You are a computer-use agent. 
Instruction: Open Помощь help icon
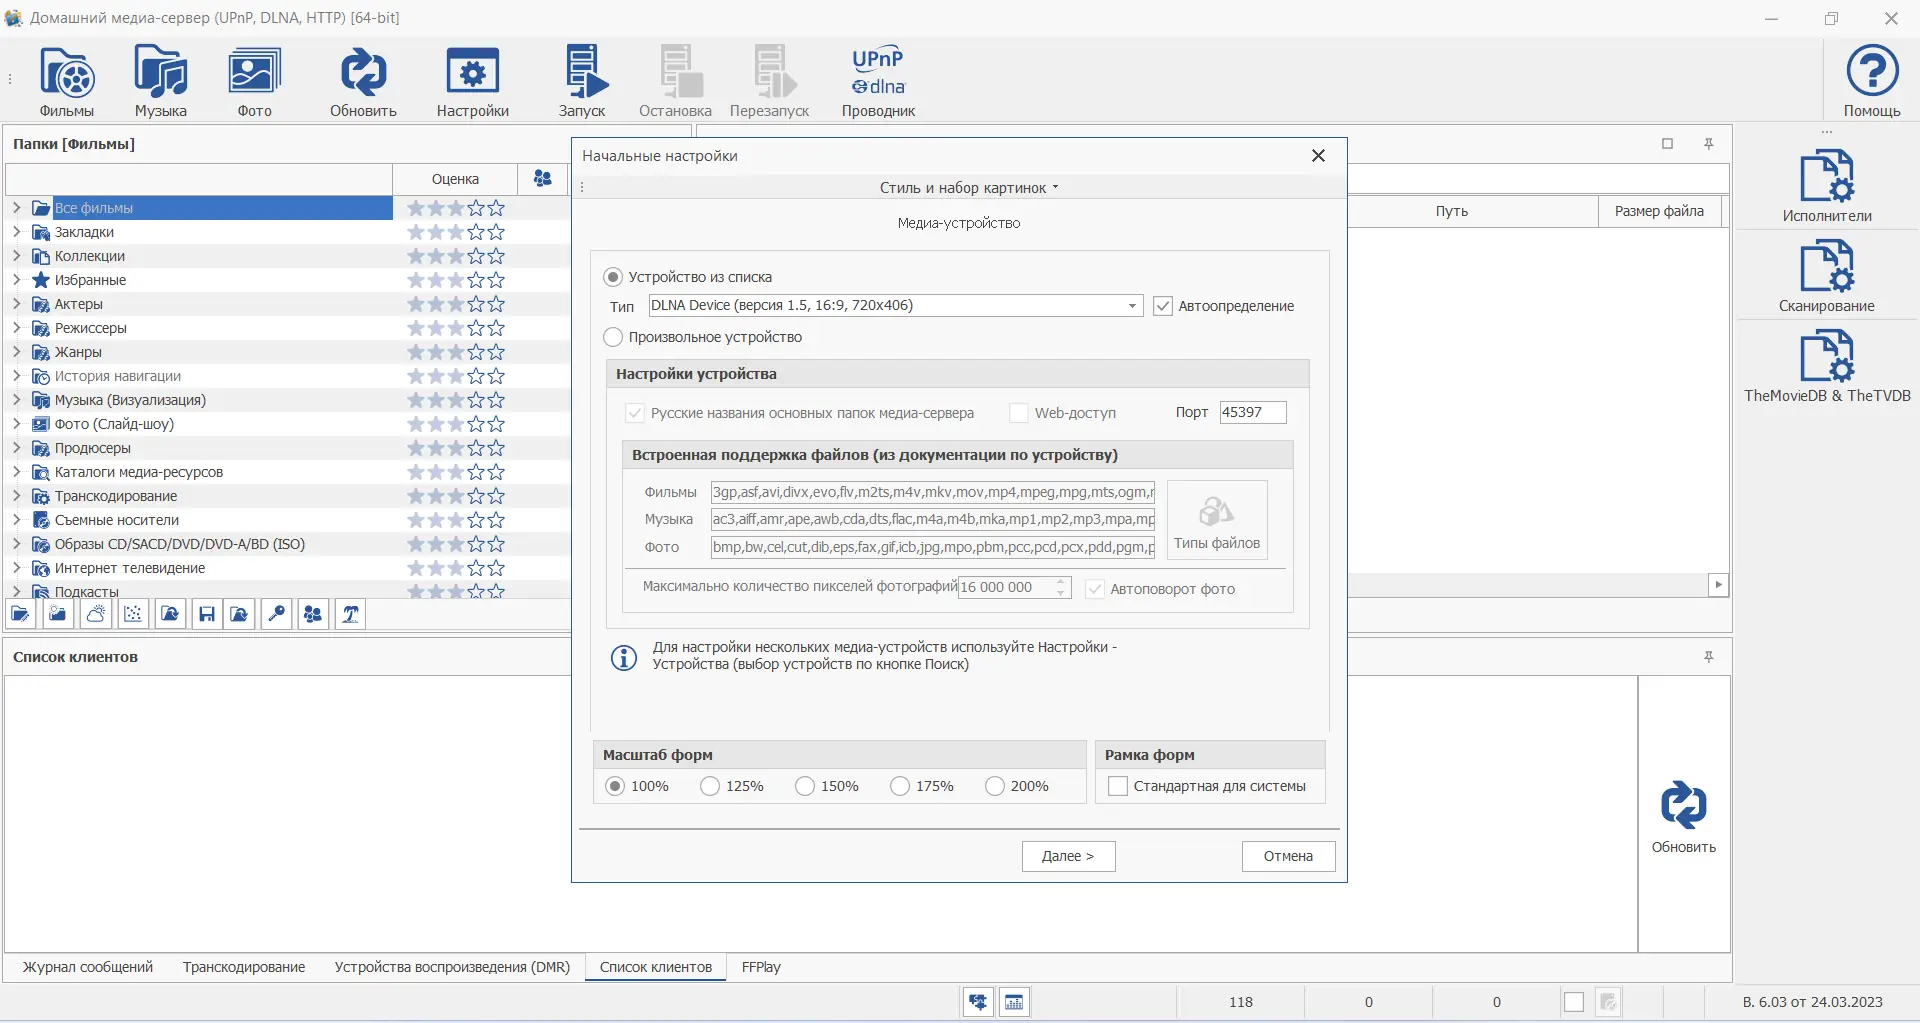(x=1872, y=81)
